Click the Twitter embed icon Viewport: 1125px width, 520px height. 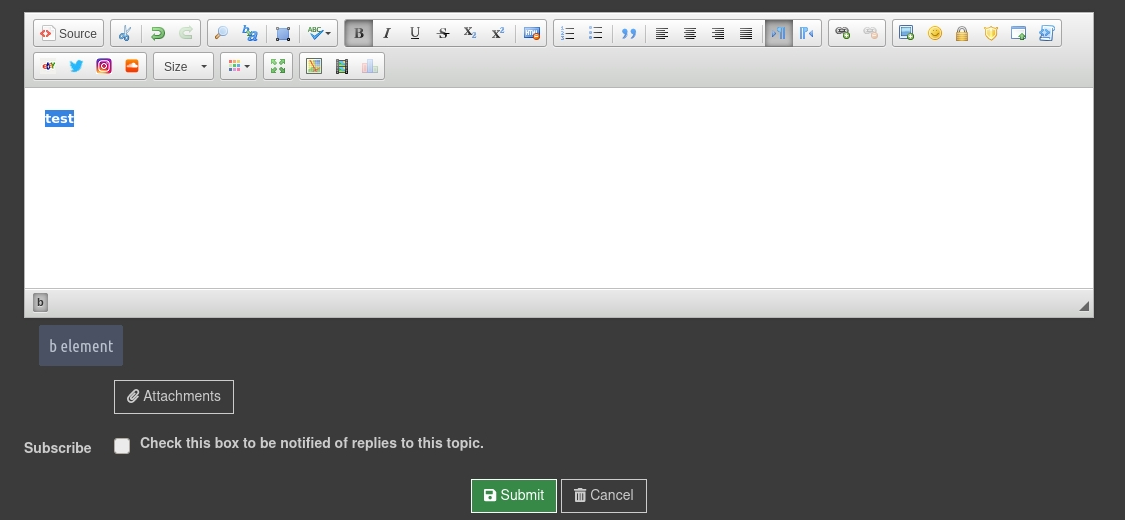pos(76,66)
